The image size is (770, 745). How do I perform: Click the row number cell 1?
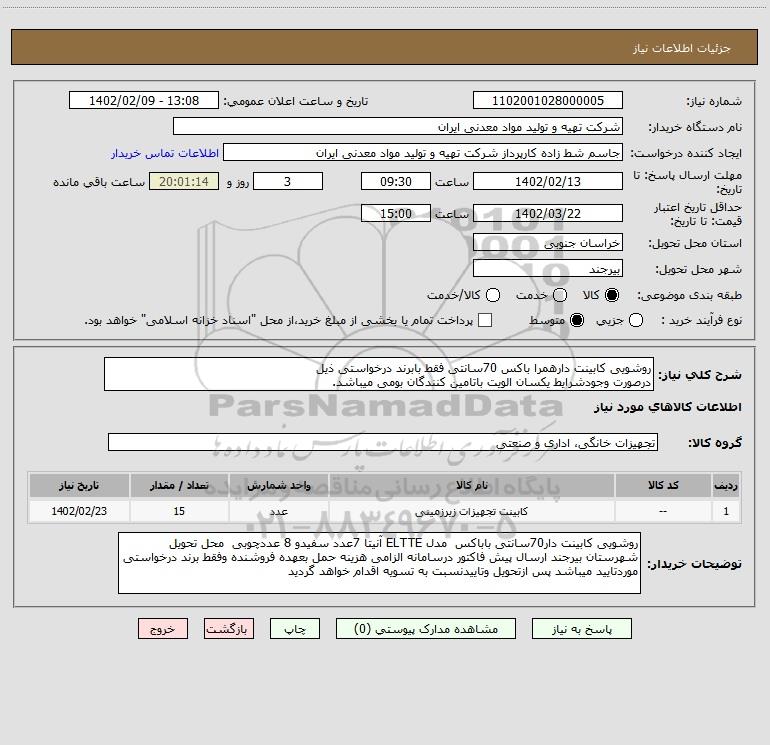(726, 511)
